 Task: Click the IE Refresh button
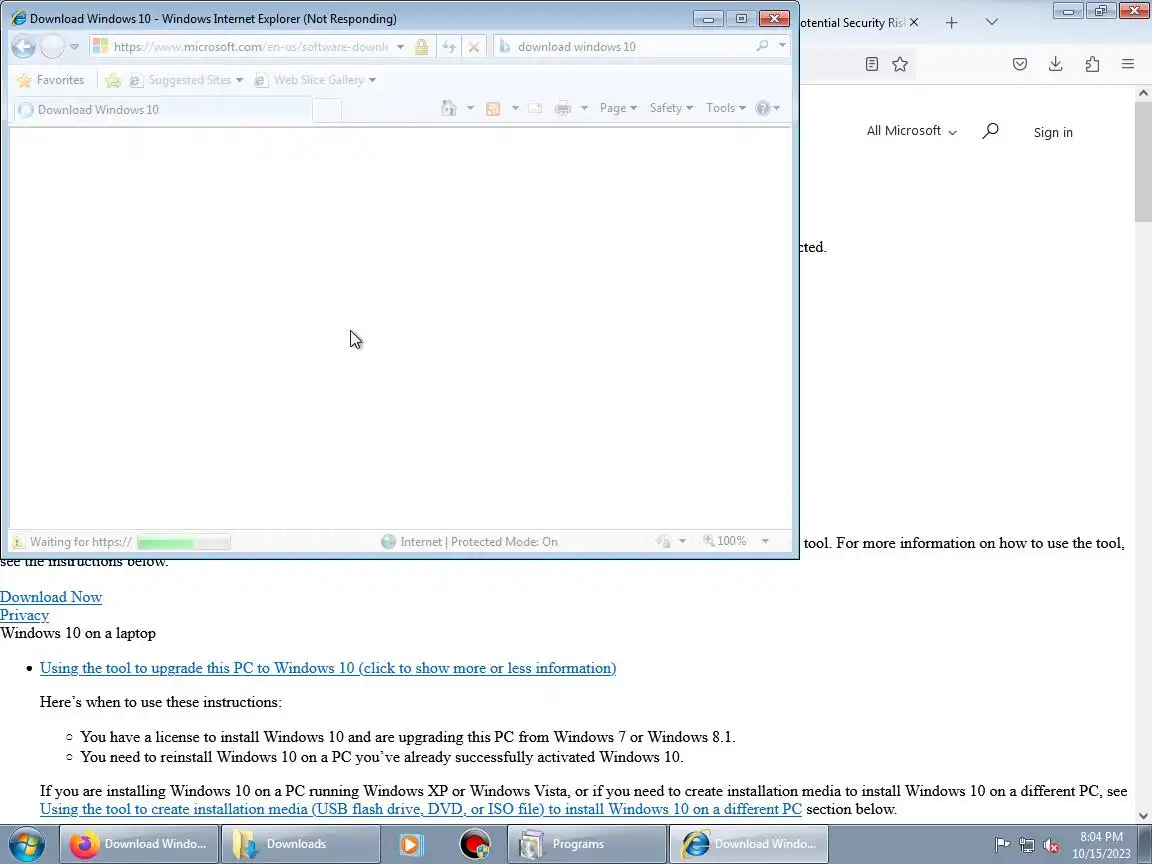(x=449, y=47)
